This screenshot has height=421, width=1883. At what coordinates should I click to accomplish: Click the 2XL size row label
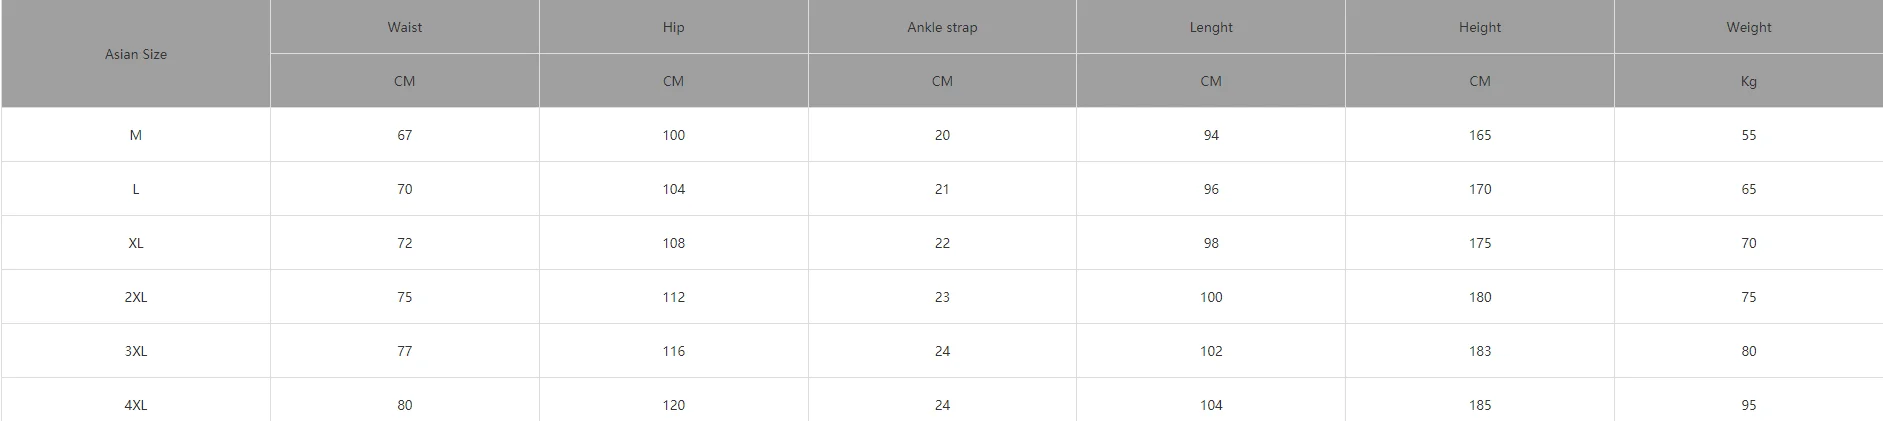pyautogui.click(x=136, y=297)
